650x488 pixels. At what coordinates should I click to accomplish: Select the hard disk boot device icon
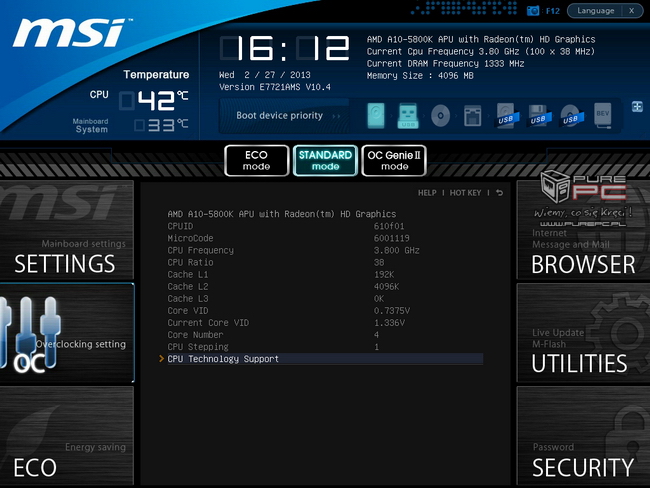pos(376,115)
